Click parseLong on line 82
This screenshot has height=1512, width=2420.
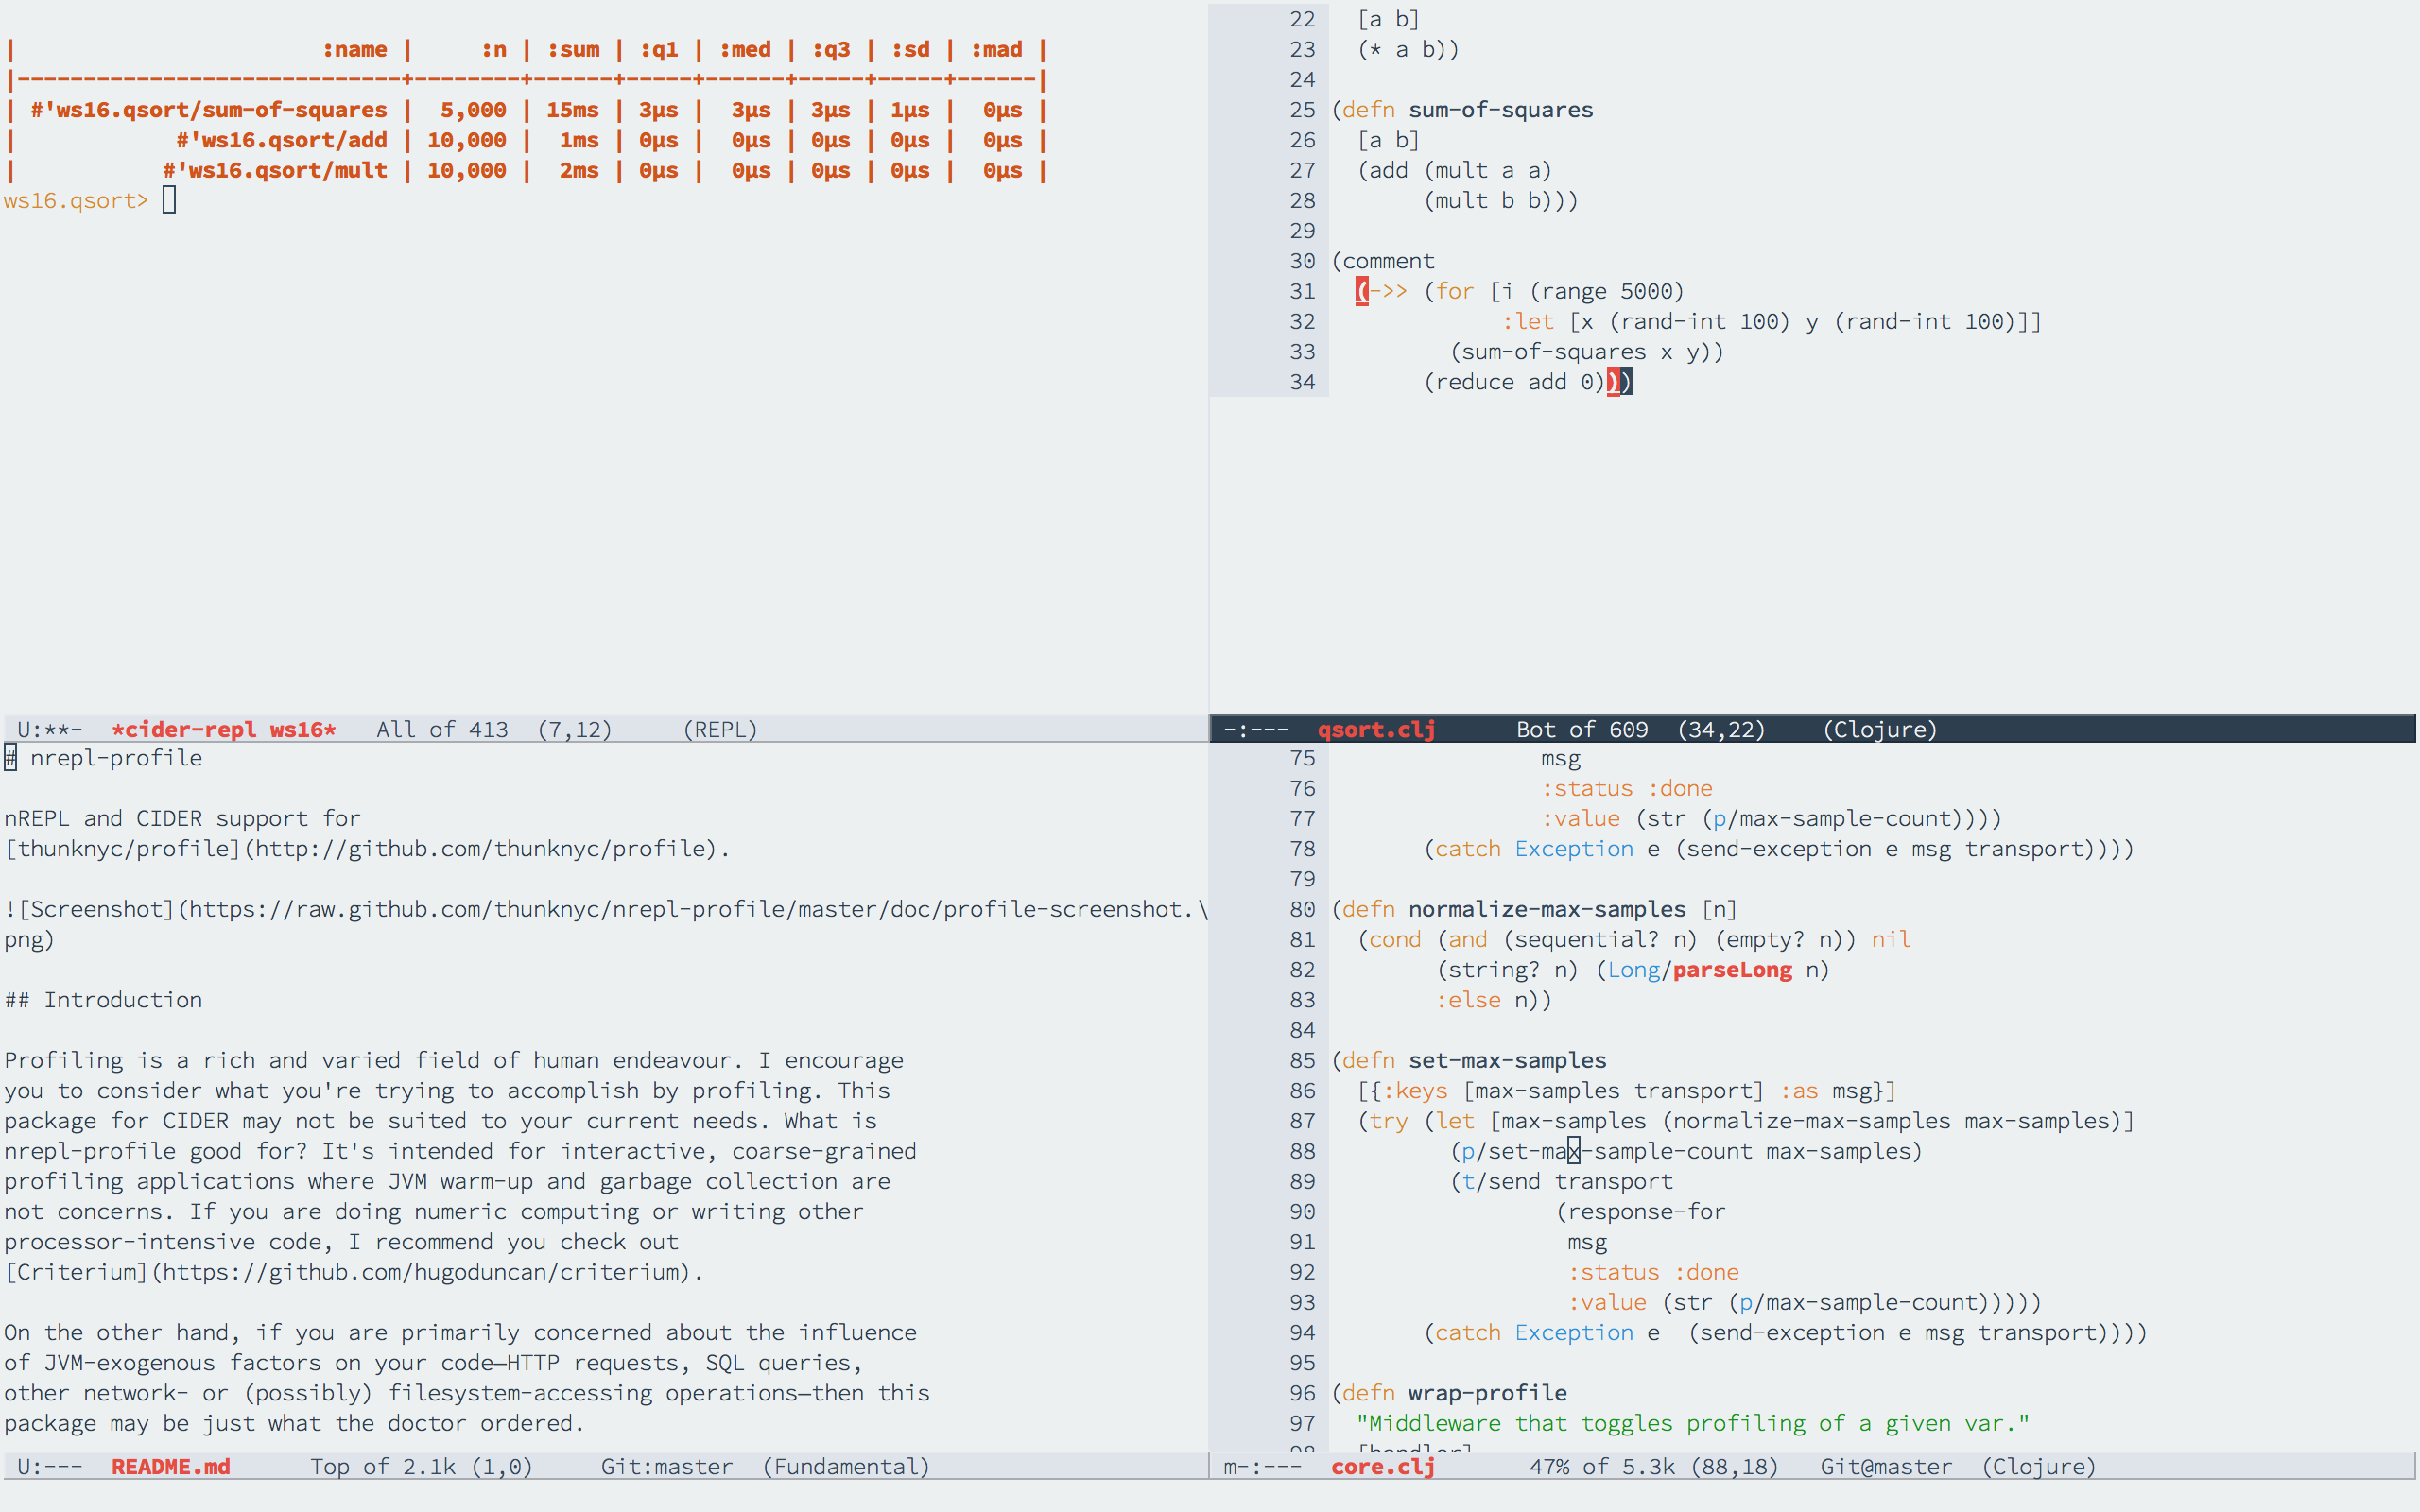coord(1732,970)
